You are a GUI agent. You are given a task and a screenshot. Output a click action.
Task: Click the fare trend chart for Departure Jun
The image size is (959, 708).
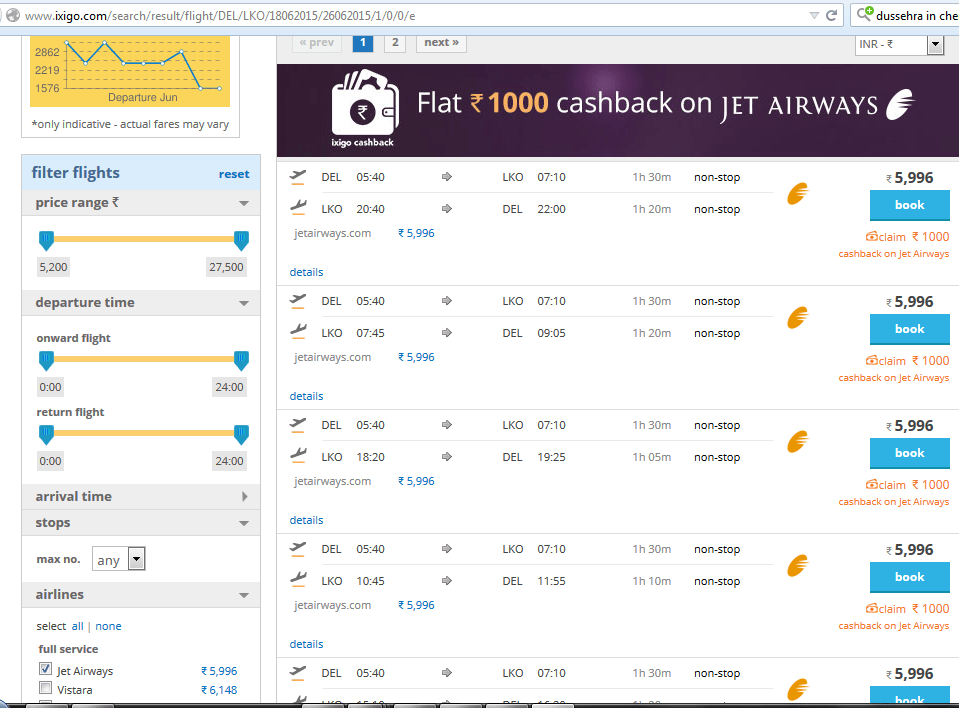(x=130, y=71)
